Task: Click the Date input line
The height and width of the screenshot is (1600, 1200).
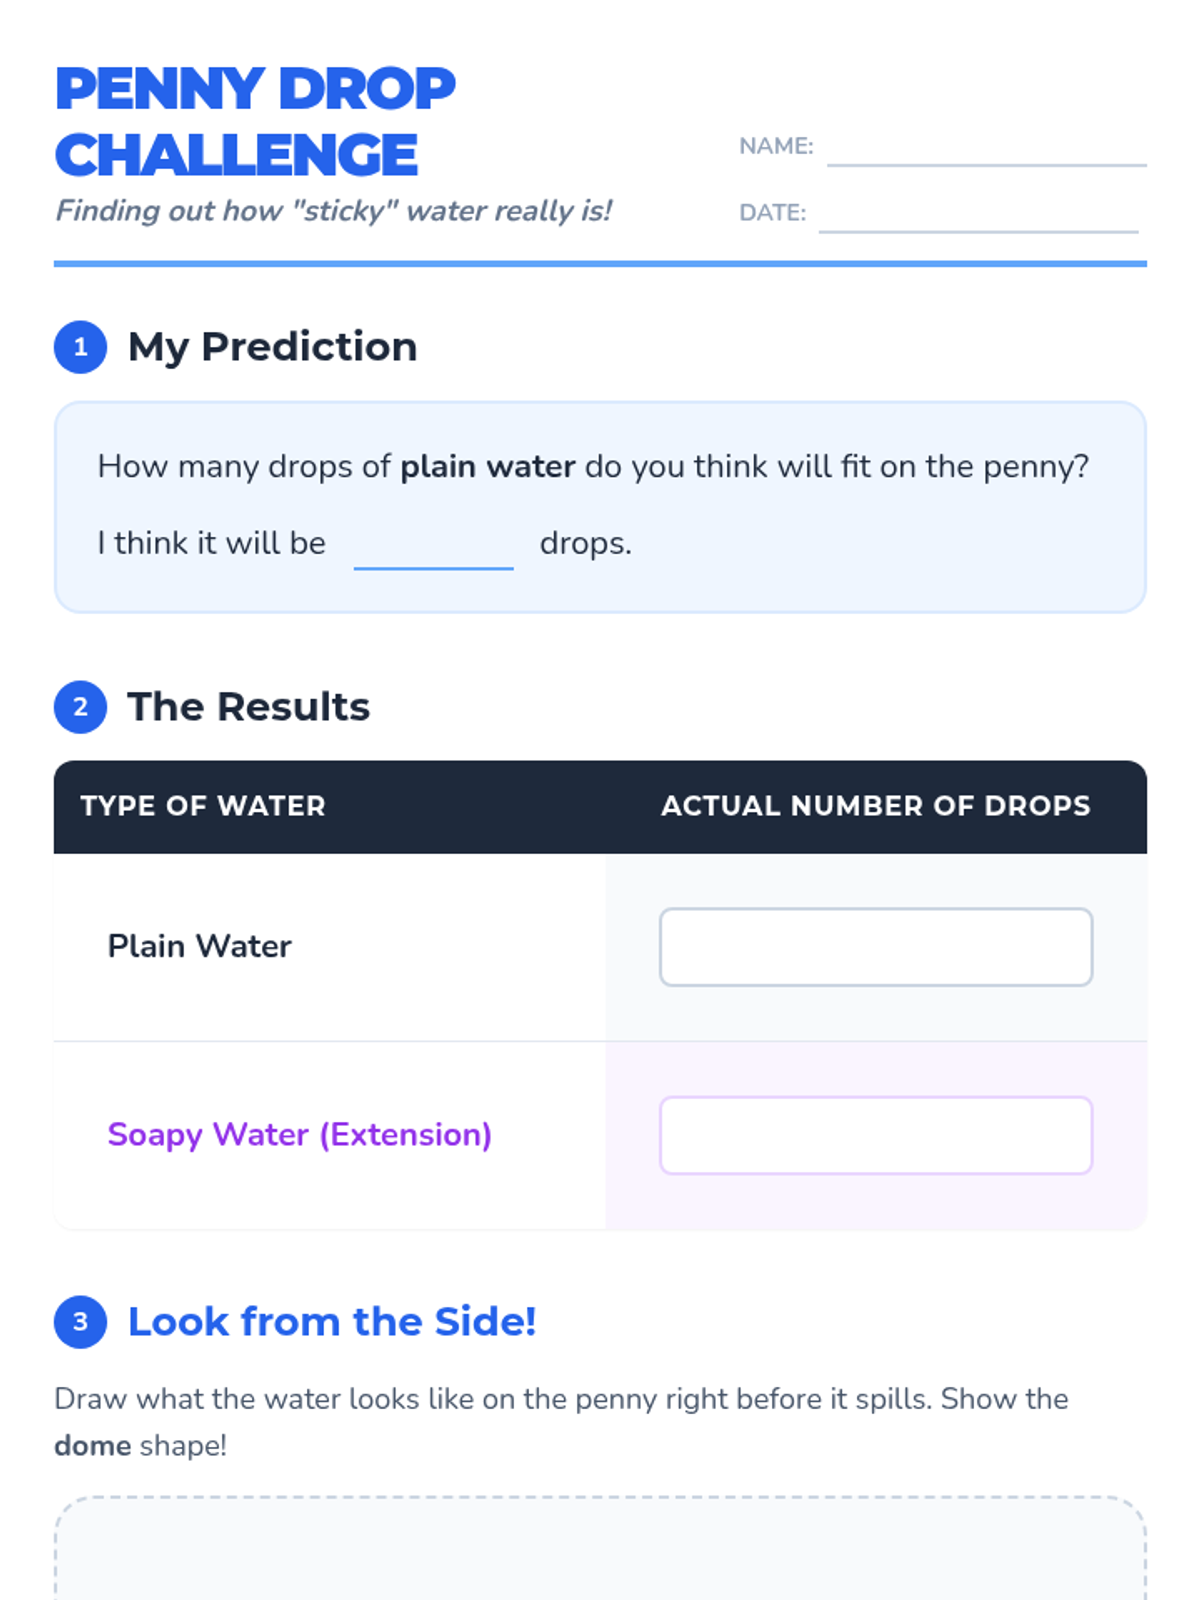Action: [978, 216]
